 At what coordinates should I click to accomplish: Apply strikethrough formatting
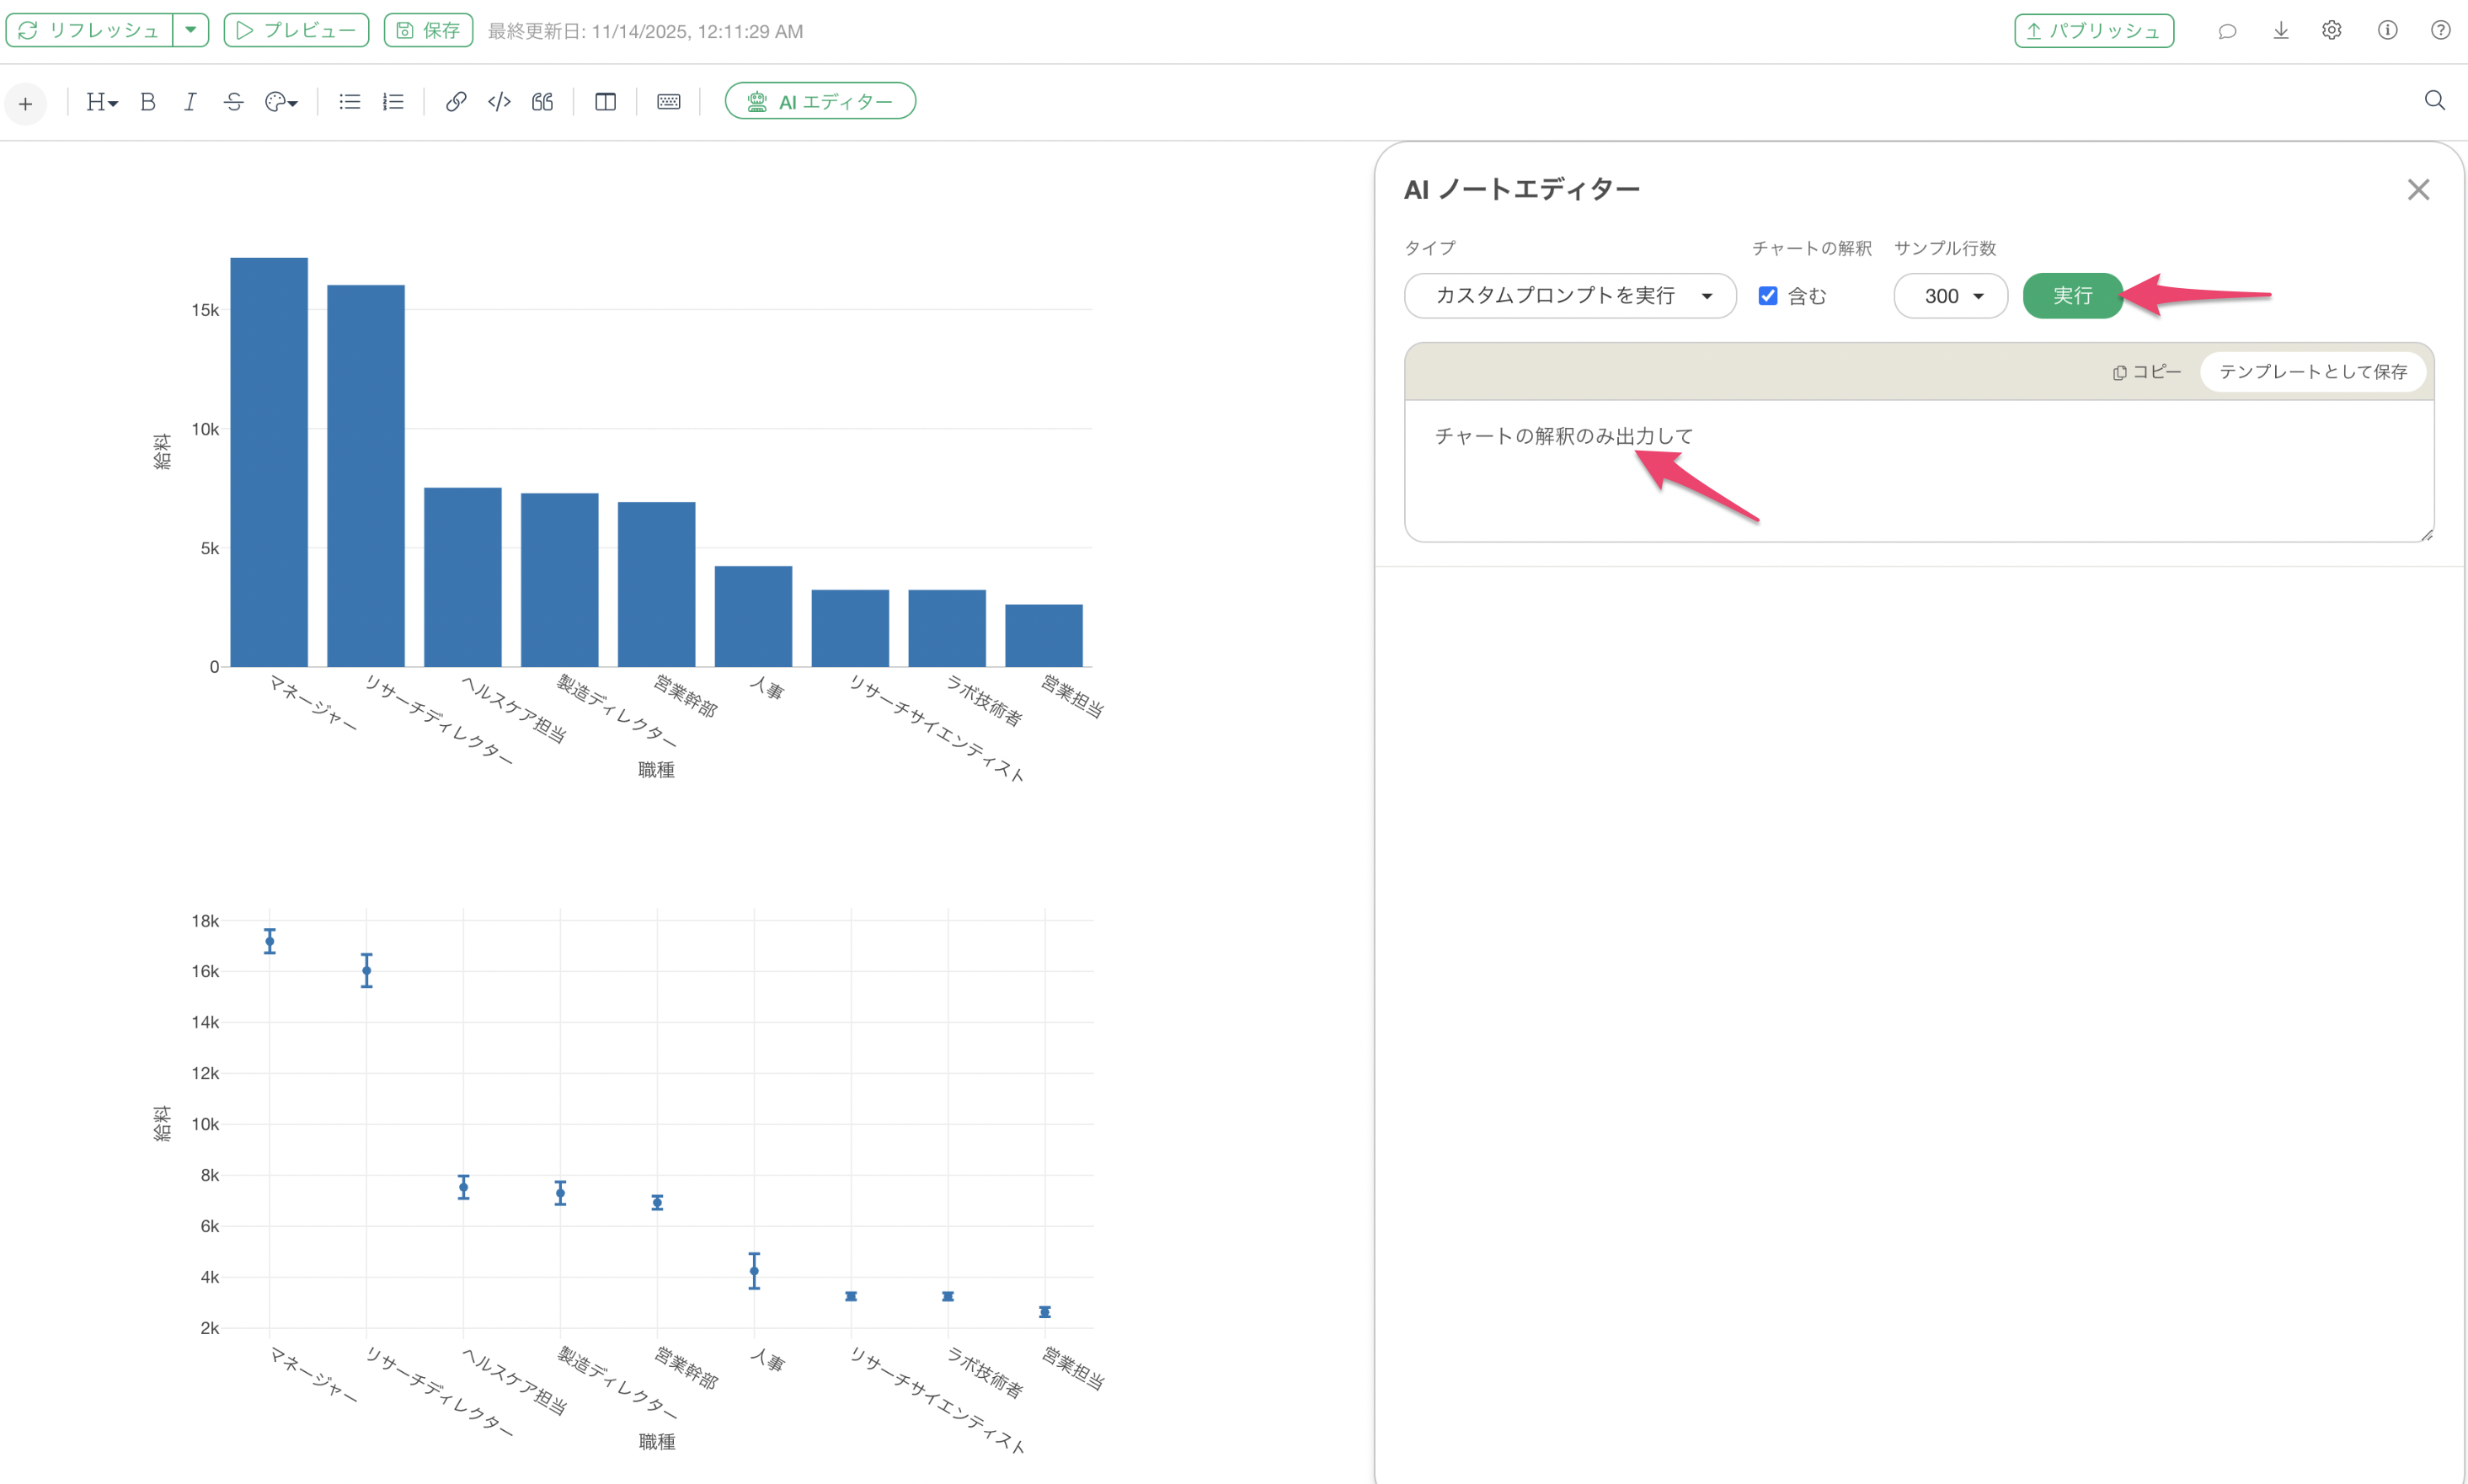pos(233,102)
